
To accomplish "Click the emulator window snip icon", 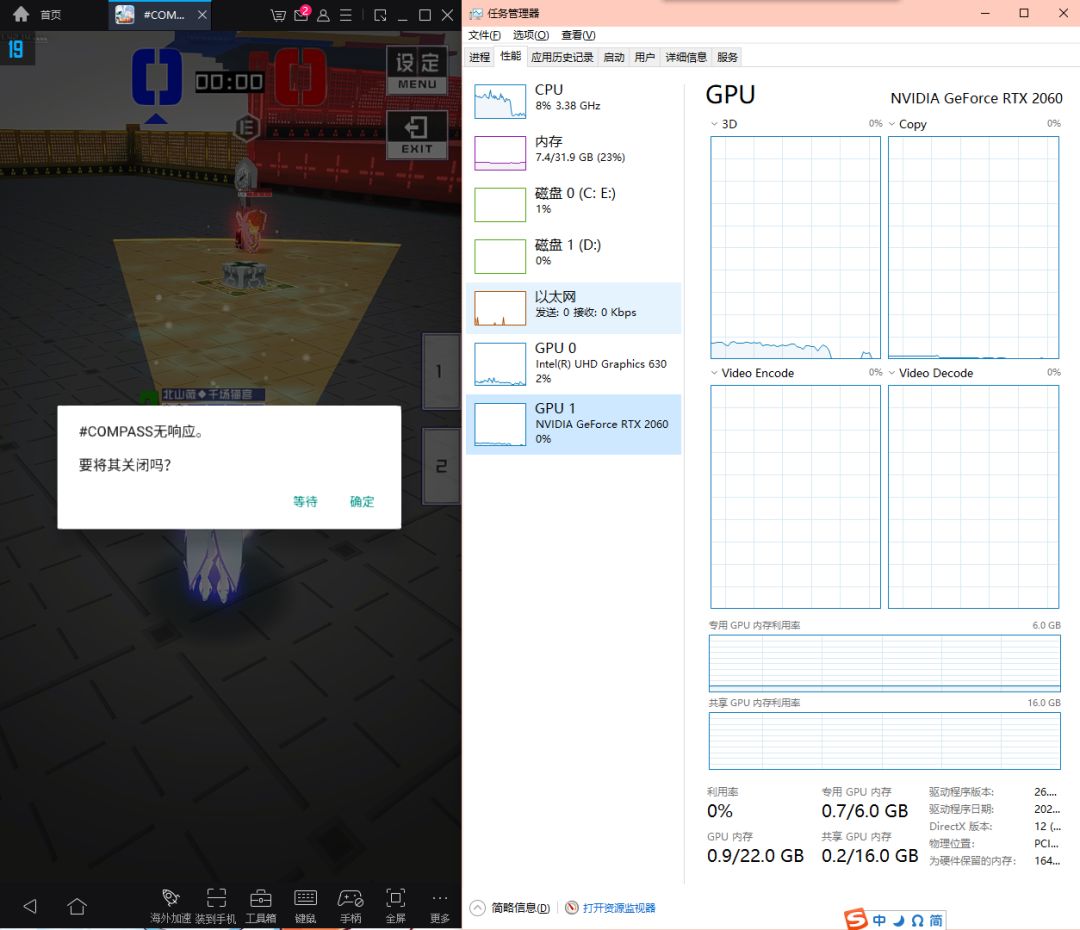I will (x=380, y=14).
